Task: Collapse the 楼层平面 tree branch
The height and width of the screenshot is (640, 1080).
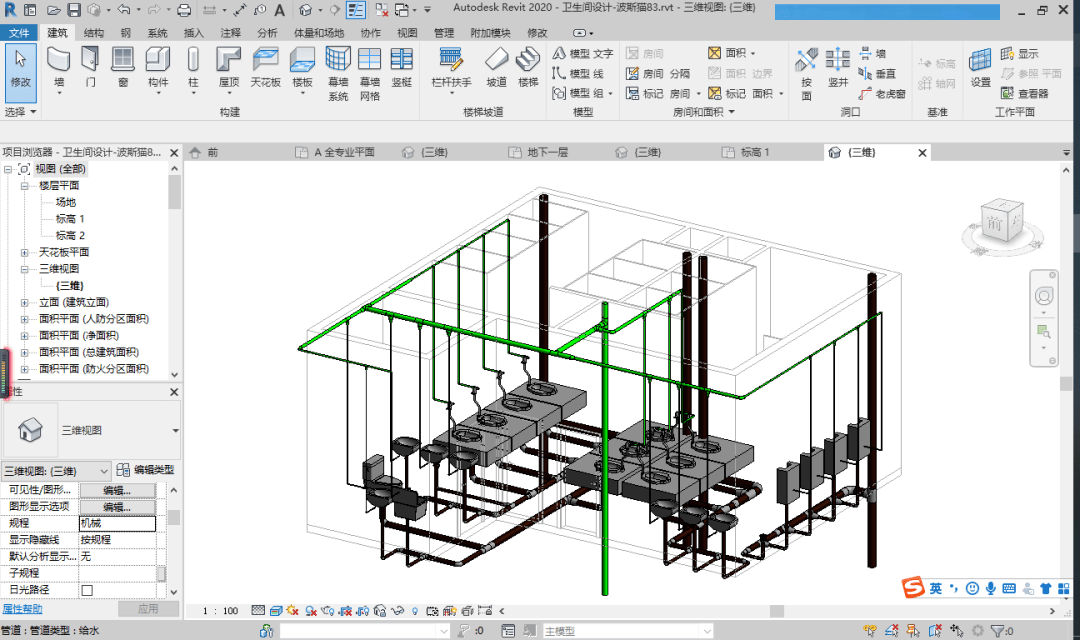Action: point(27,185)
